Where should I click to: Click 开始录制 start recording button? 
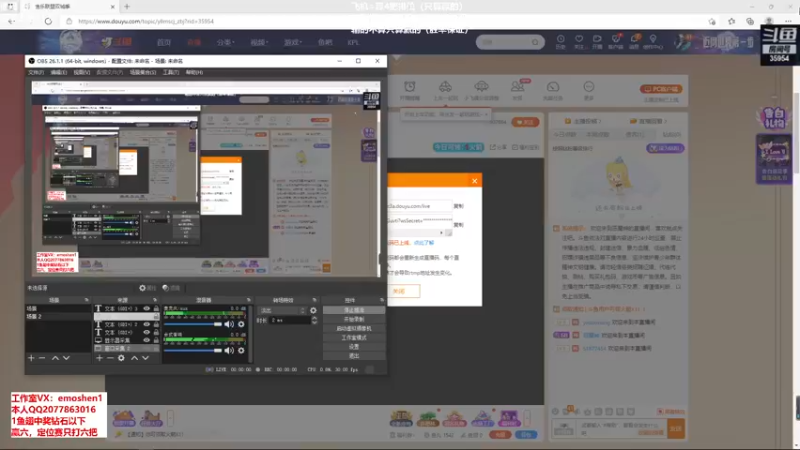pos(354,319)
